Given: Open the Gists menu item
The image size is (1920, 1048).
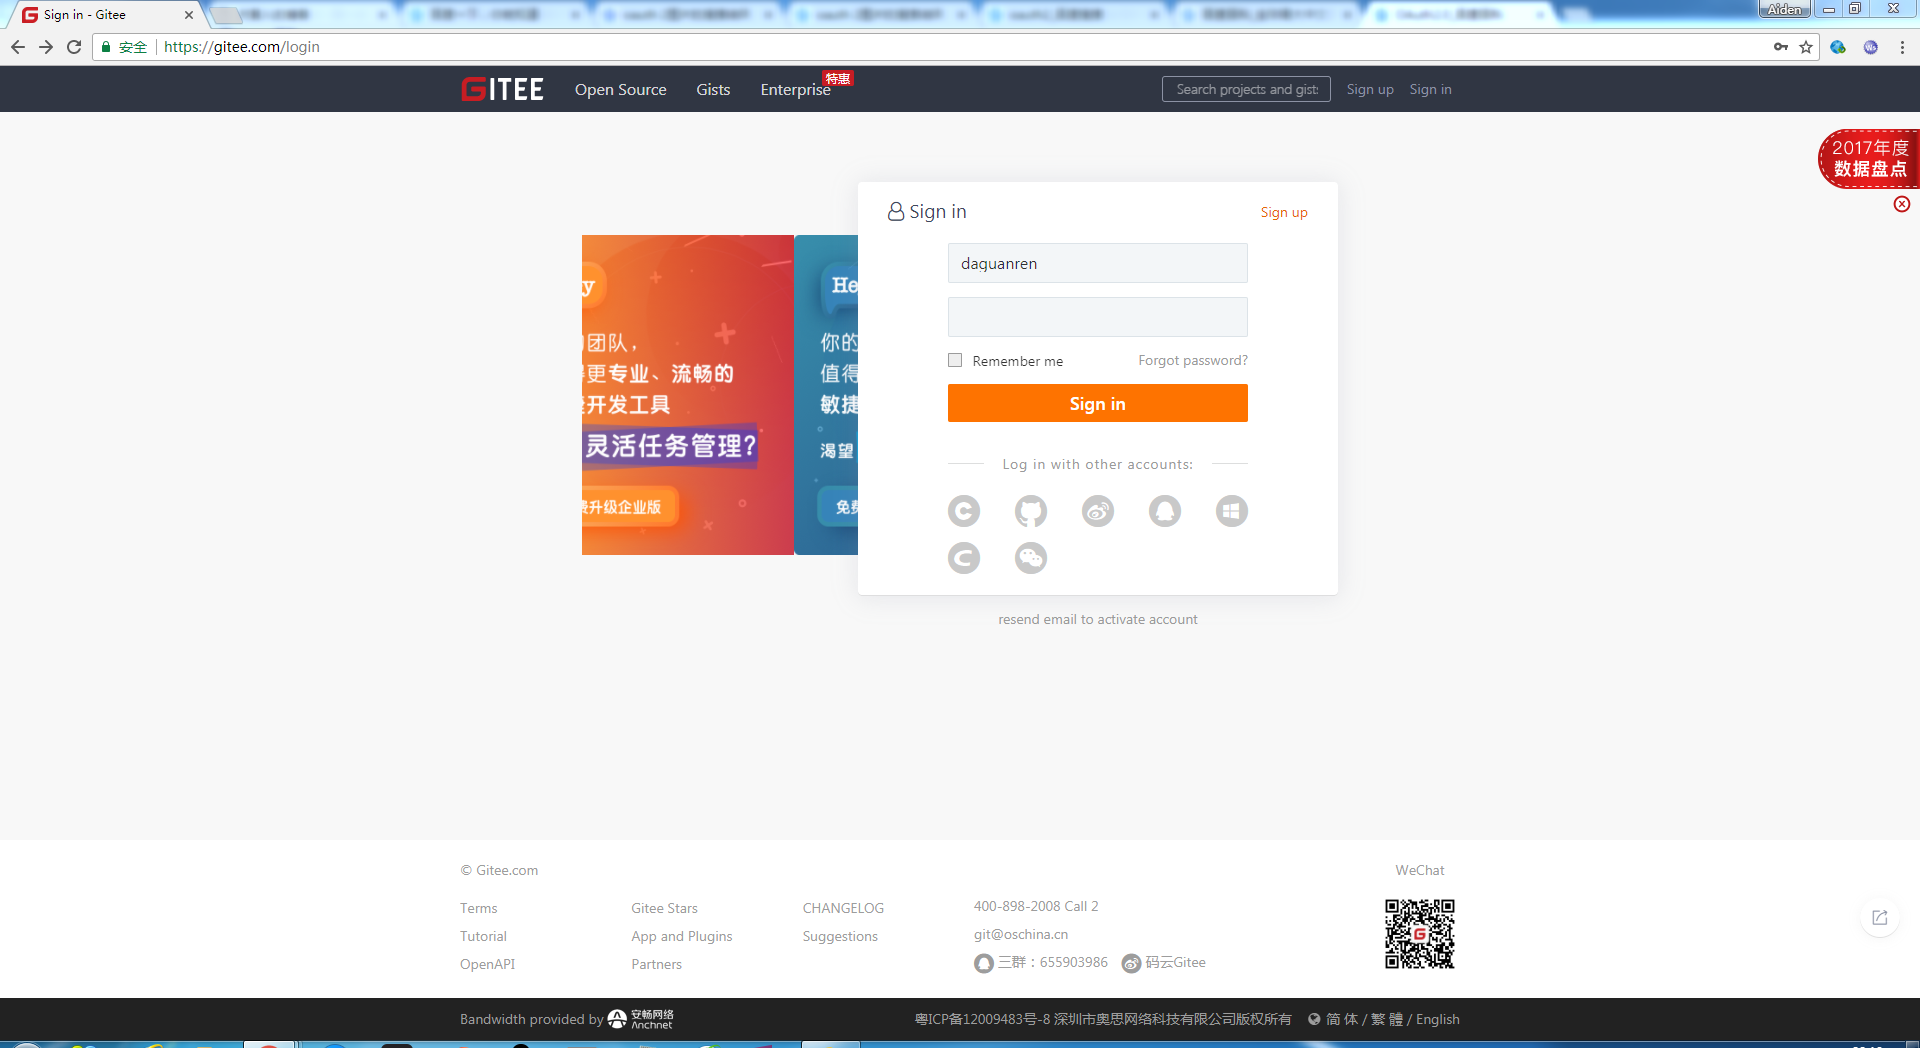Looking at the screenshot, I should point(713,90).
